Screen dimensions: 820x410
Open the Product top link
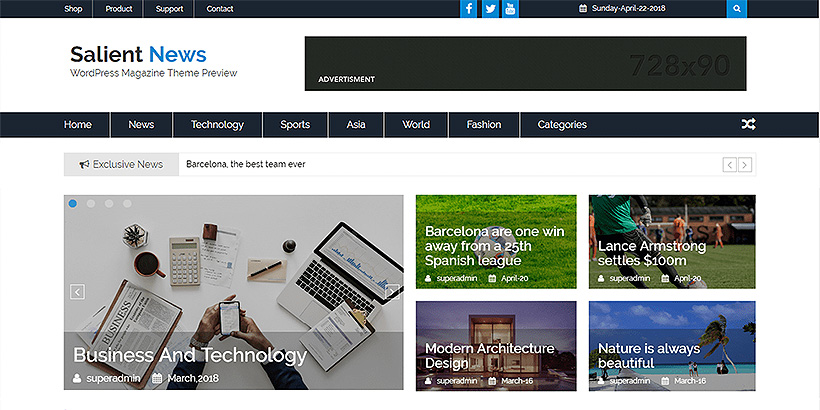click(x=119, y=9)
